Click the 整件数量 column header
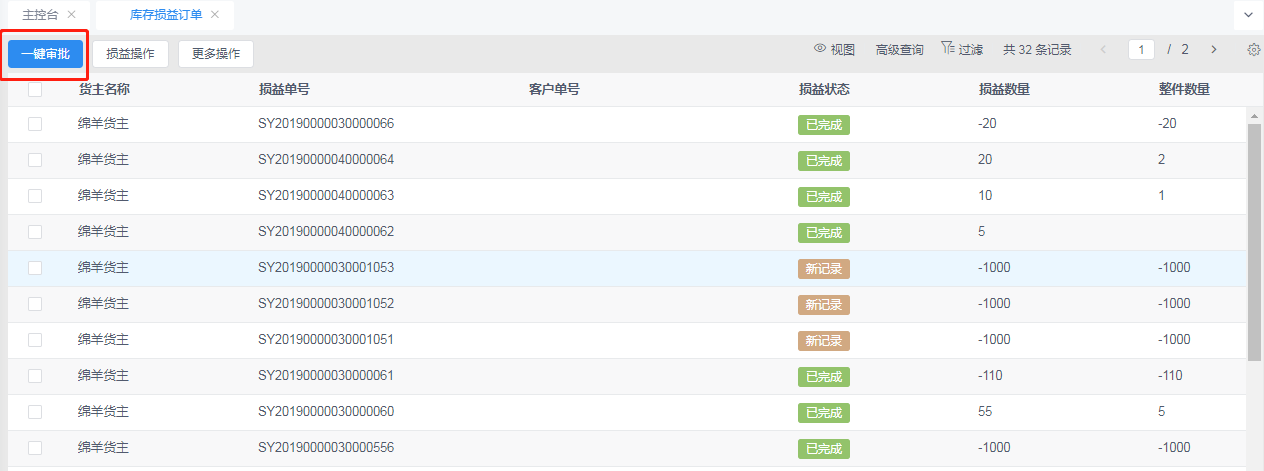This screenshot has width=1264, height=471. tap(1184, 89)
